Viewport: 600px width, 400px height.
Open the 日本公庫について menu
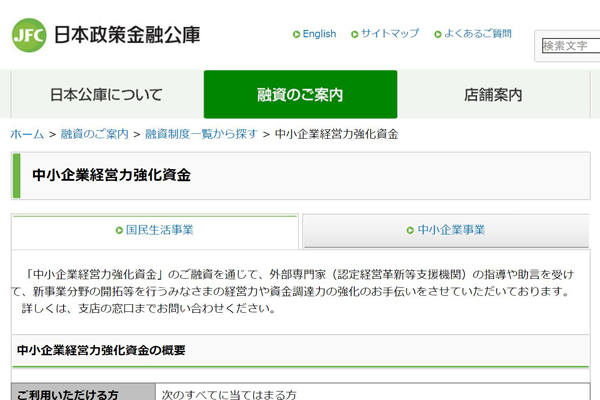[107, 94]
